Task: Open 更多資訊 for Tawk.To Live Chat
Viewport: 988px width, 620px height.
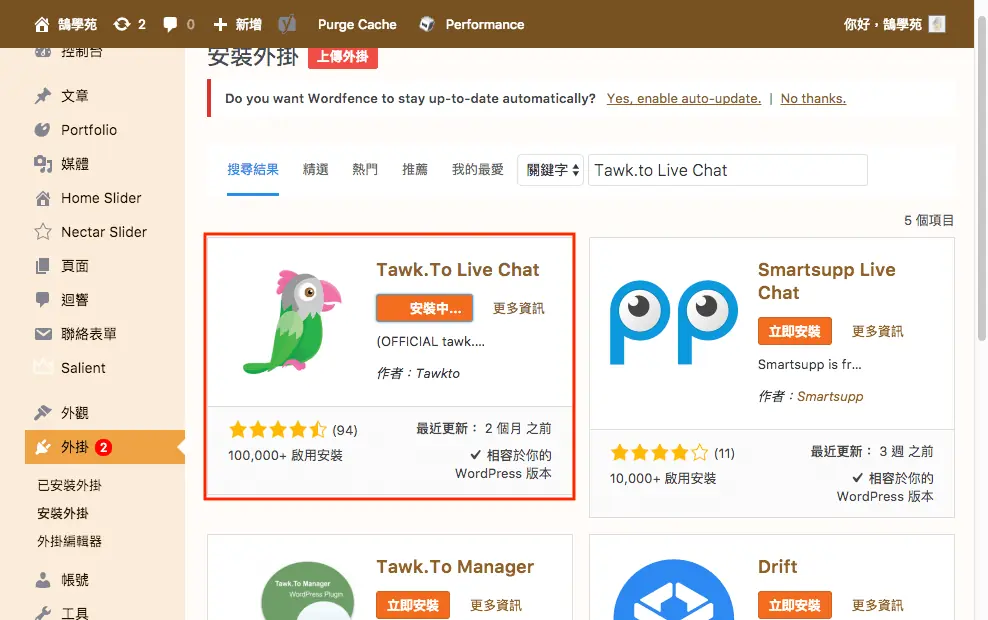Action: [519, 308]
